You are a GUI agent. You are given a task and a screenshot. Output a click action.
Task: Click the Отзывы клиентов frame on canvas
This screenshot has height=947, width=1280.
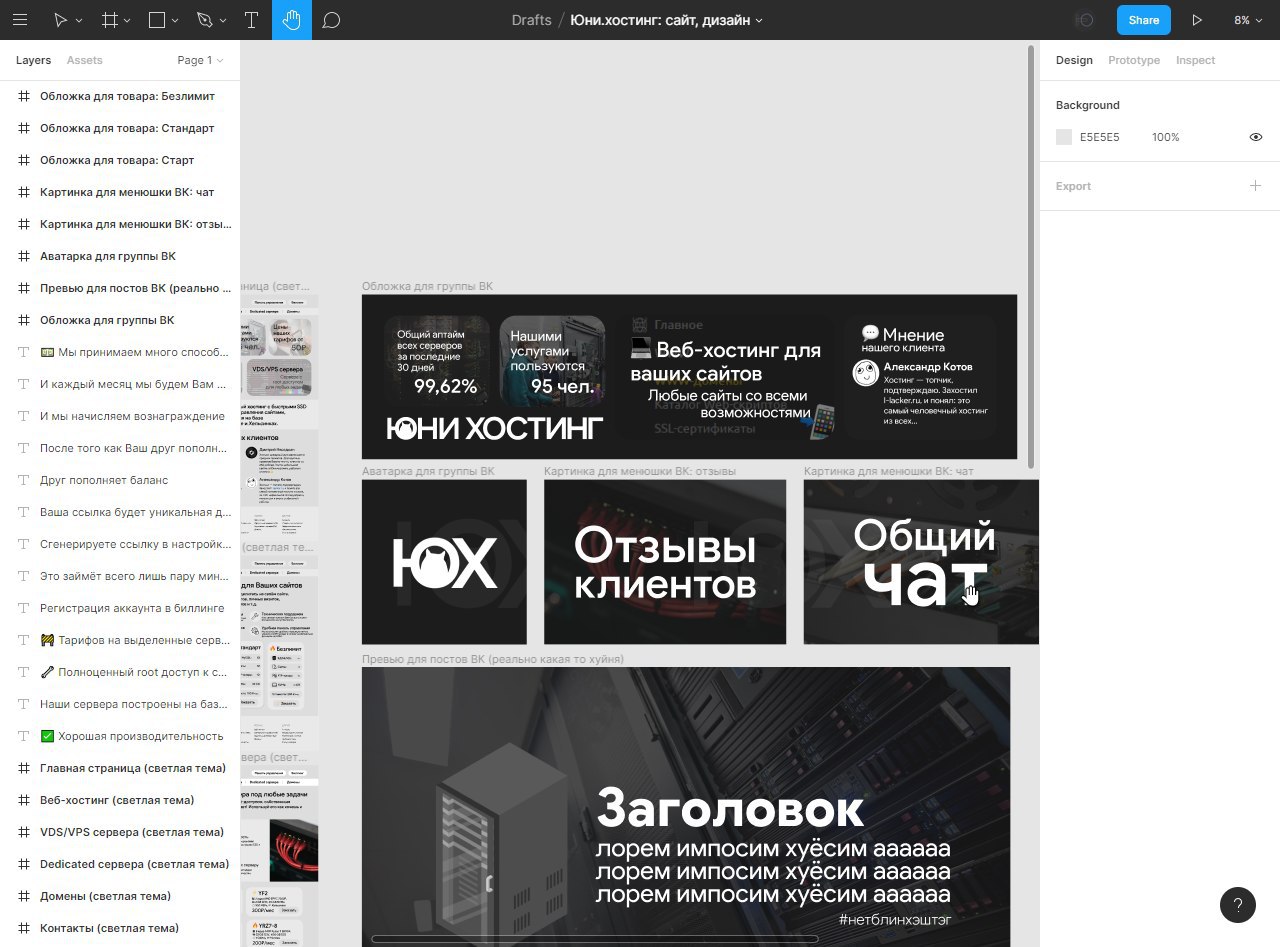click(x=665, y=562)
